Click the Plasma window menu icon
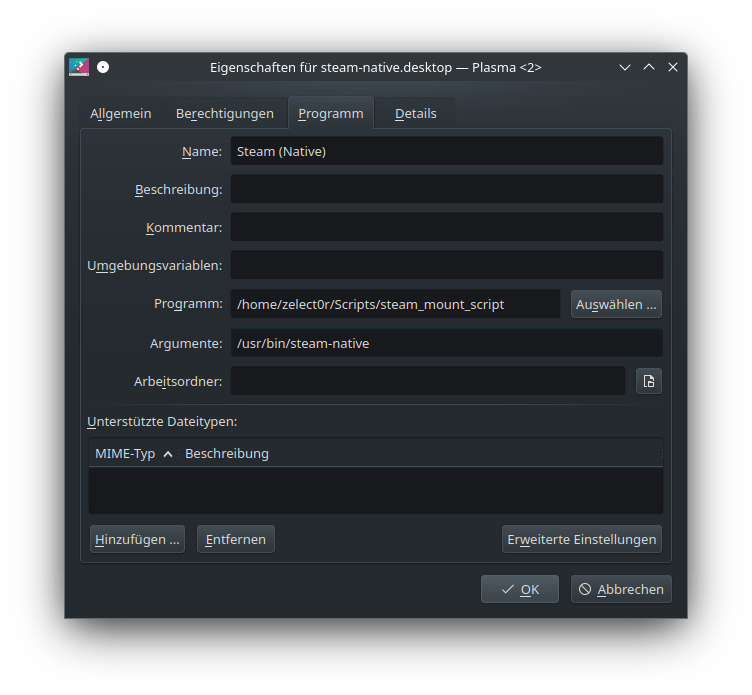The height and width of the screenshot is (695, 752). click(79, 67)
